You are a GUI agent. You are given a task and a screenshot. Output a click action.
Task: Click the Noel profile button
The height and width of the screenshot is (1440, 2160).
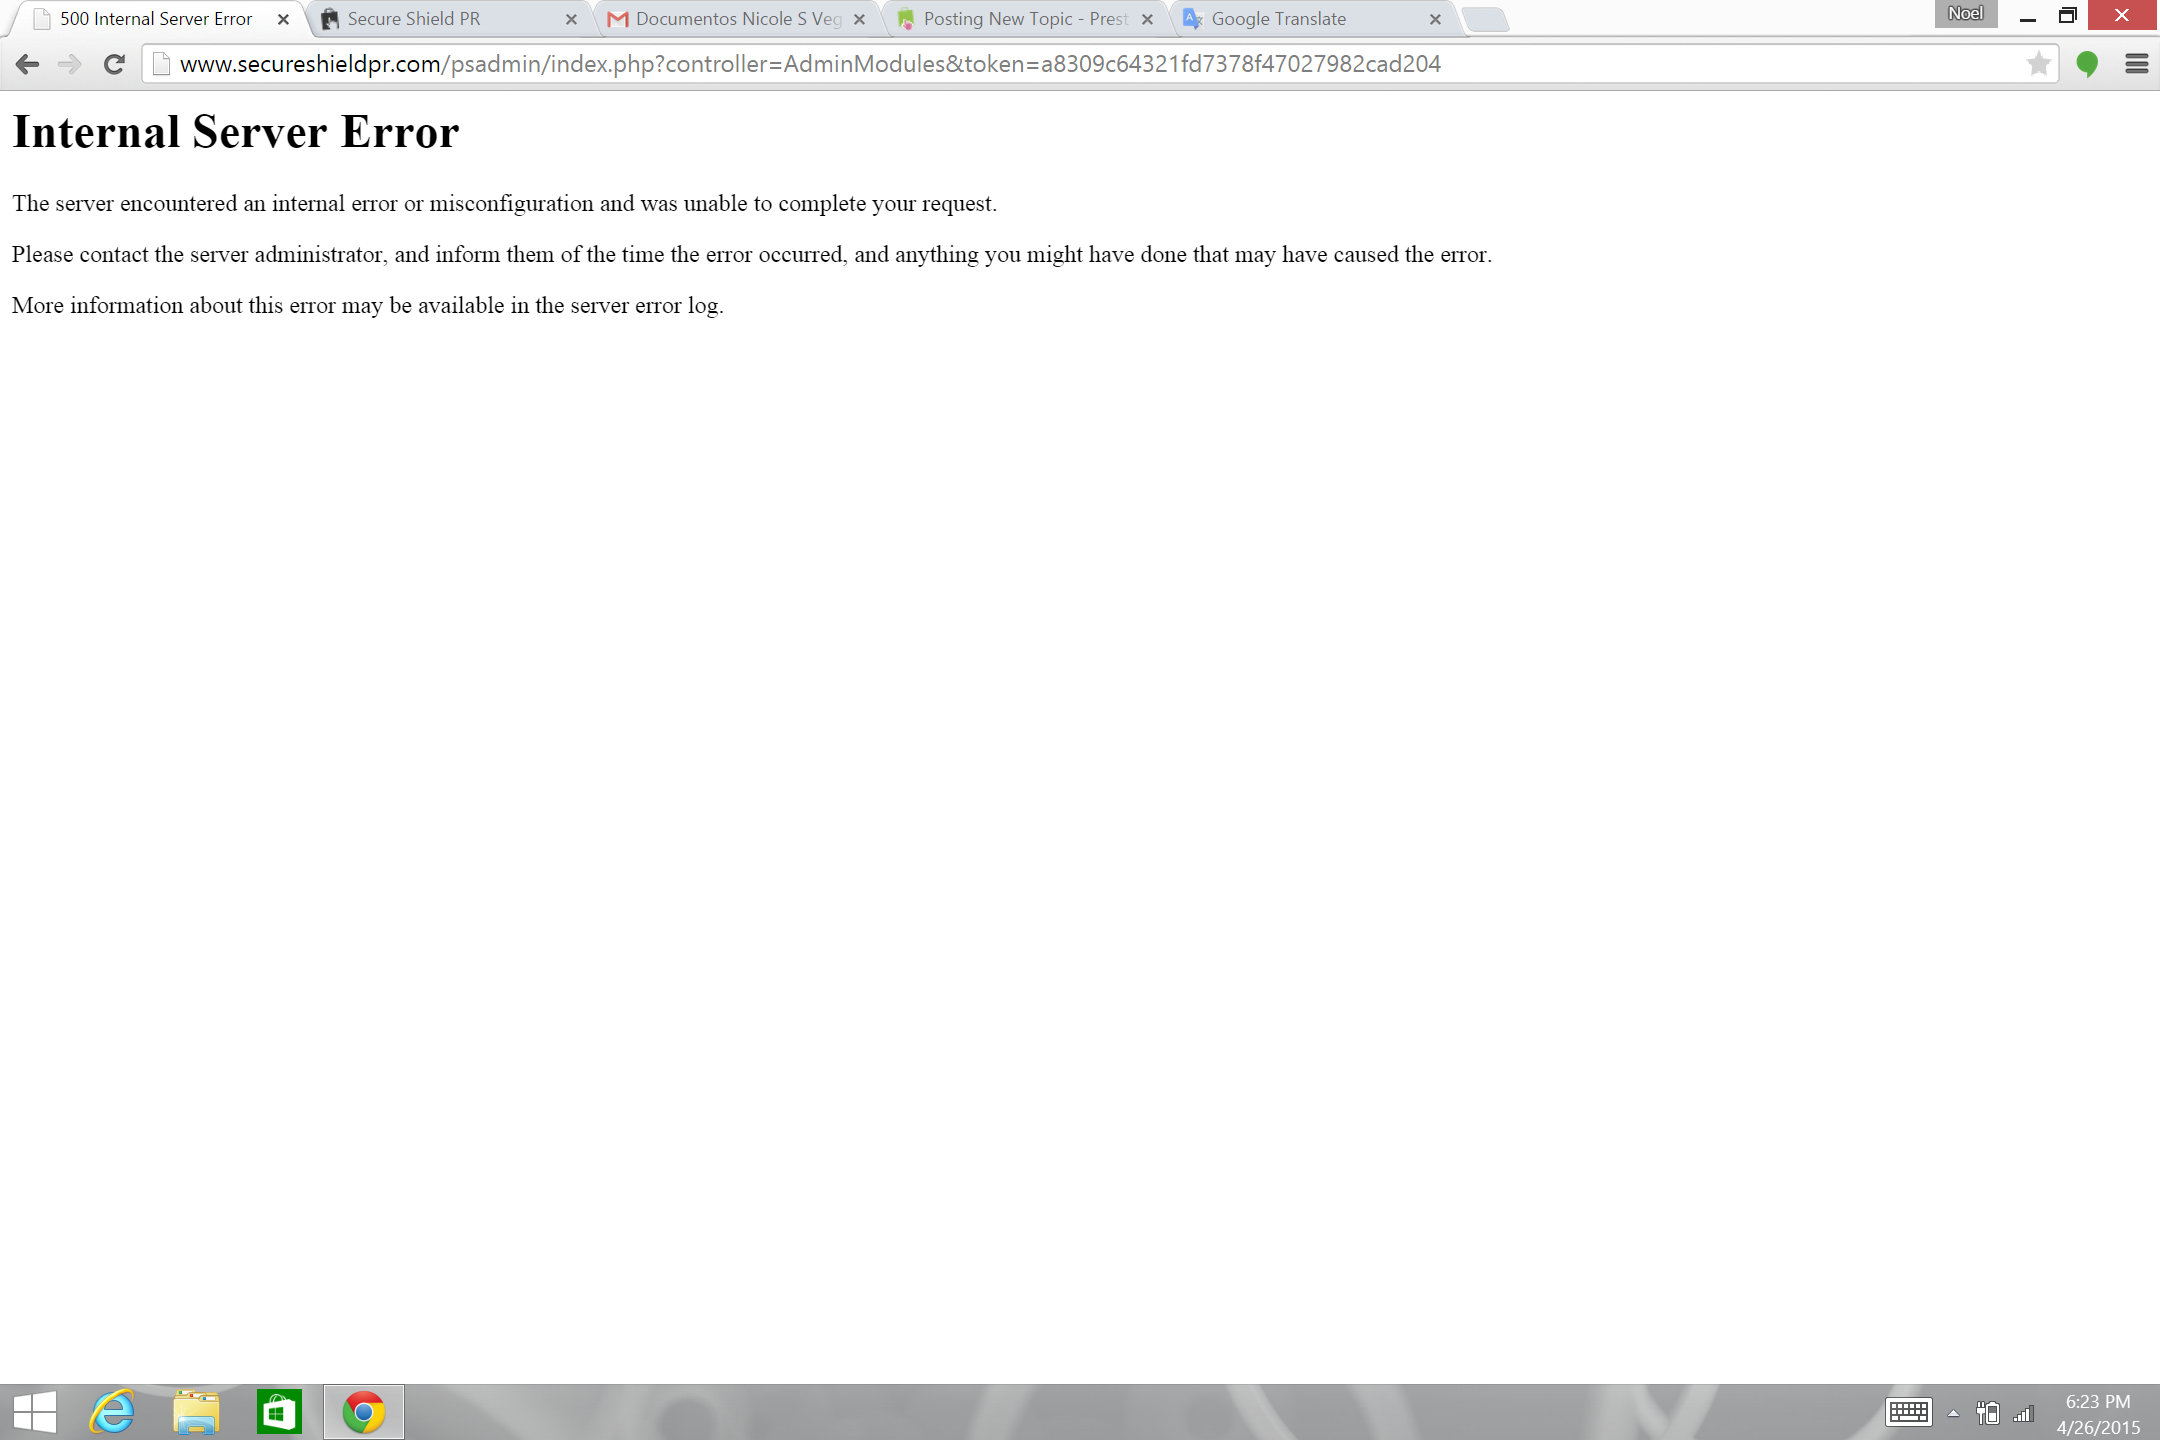1964,14
